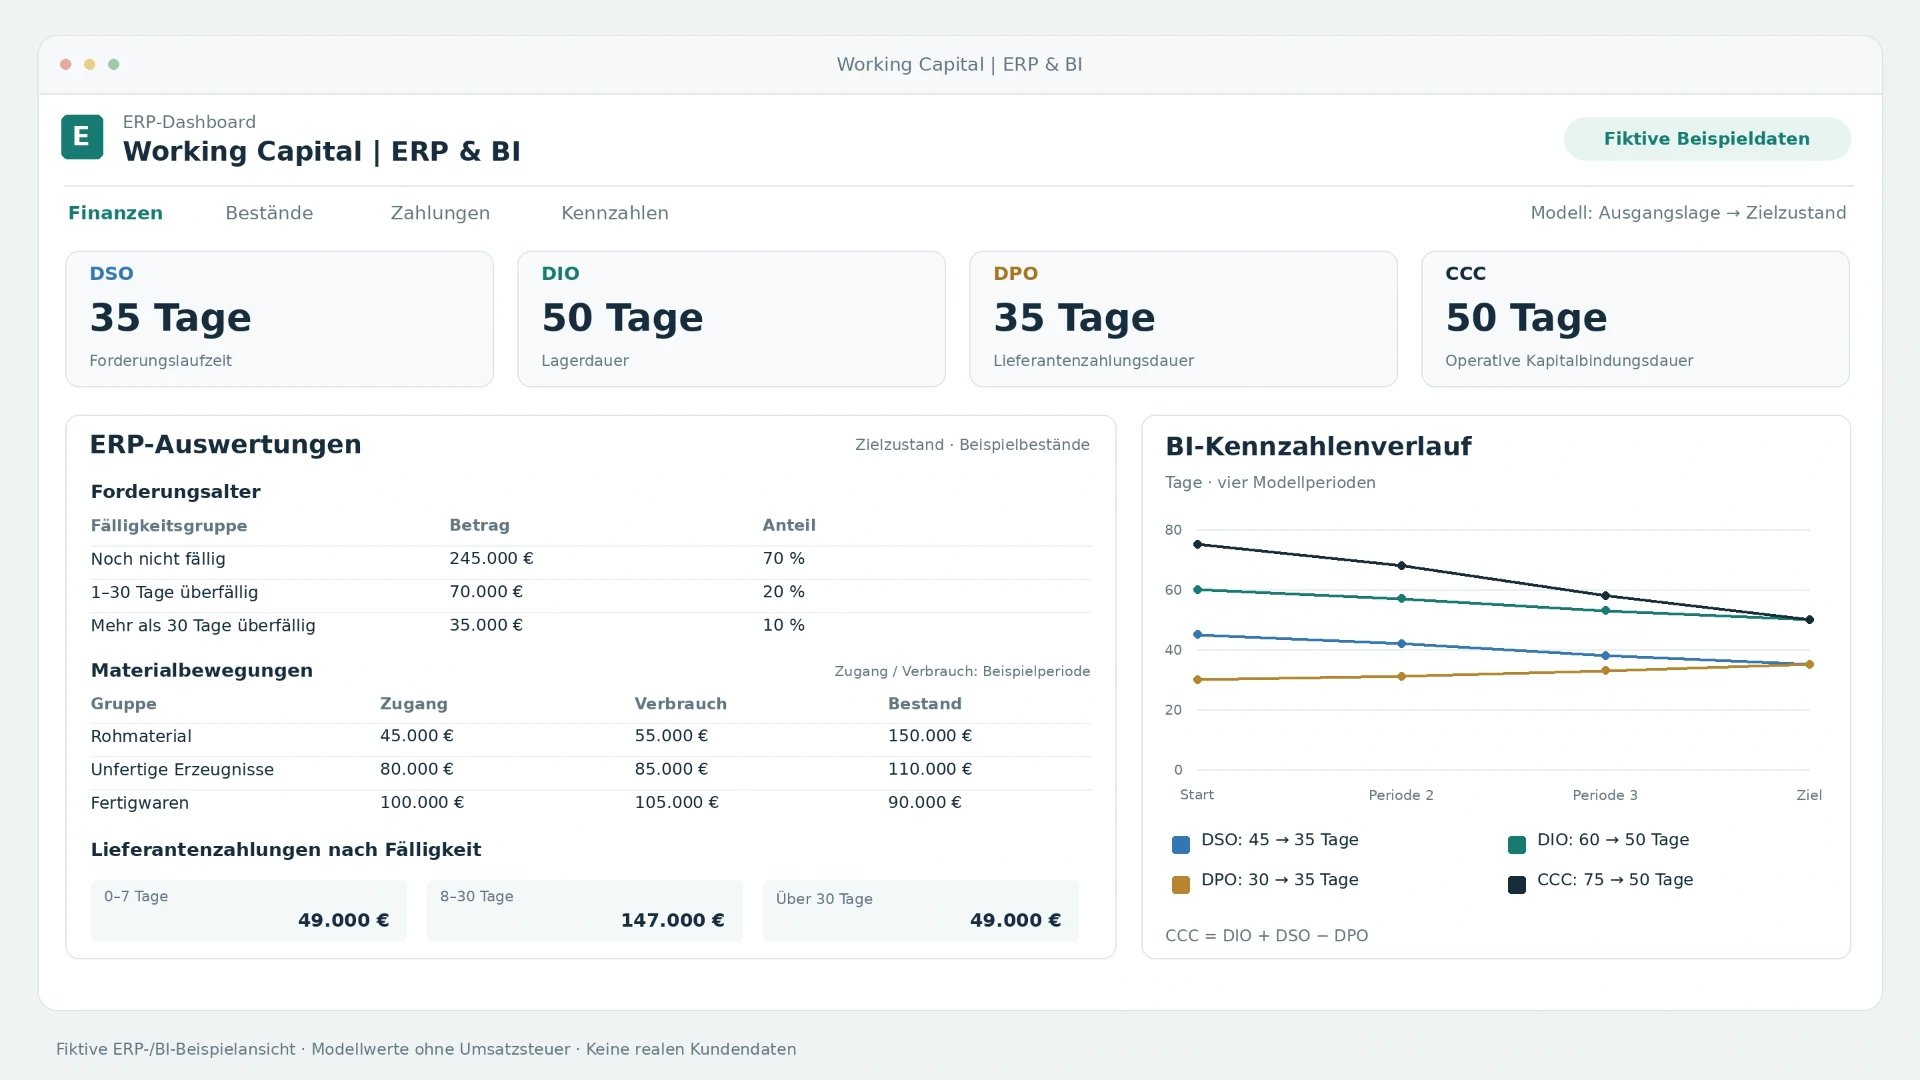Select the Zahlungen tab
This screenshot has width=1920, height=1080.
point(440,213)
